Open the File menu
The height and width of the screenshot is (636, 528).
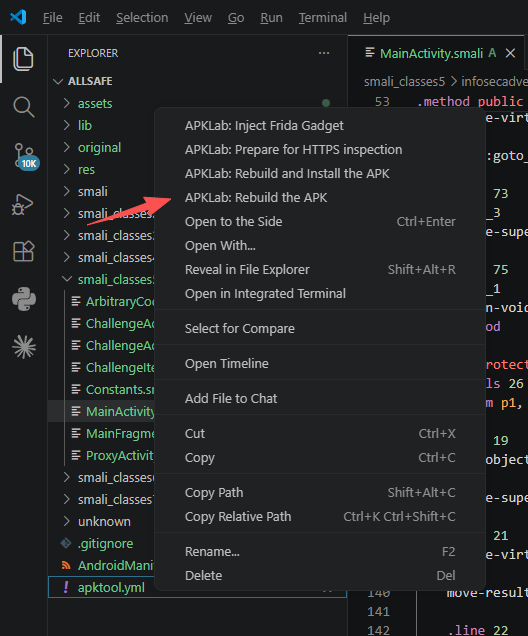(53, 18)
